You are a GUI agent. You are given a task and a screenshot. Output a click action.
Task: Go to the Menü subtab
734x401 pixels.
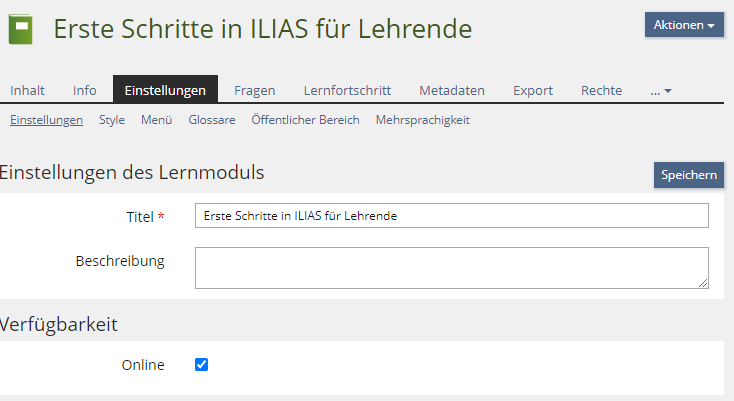coord(156,120)
